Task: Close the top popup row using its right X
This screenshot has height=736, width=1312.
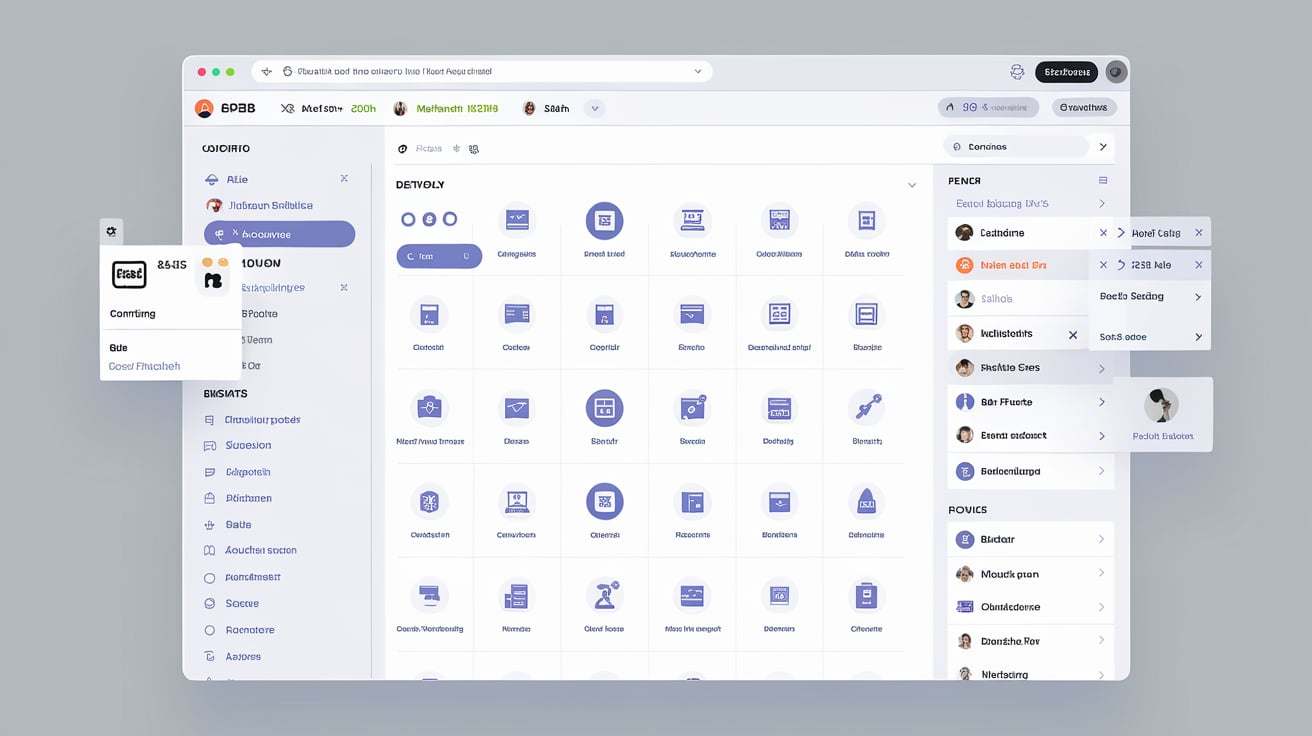Action: click(1198, 233)
